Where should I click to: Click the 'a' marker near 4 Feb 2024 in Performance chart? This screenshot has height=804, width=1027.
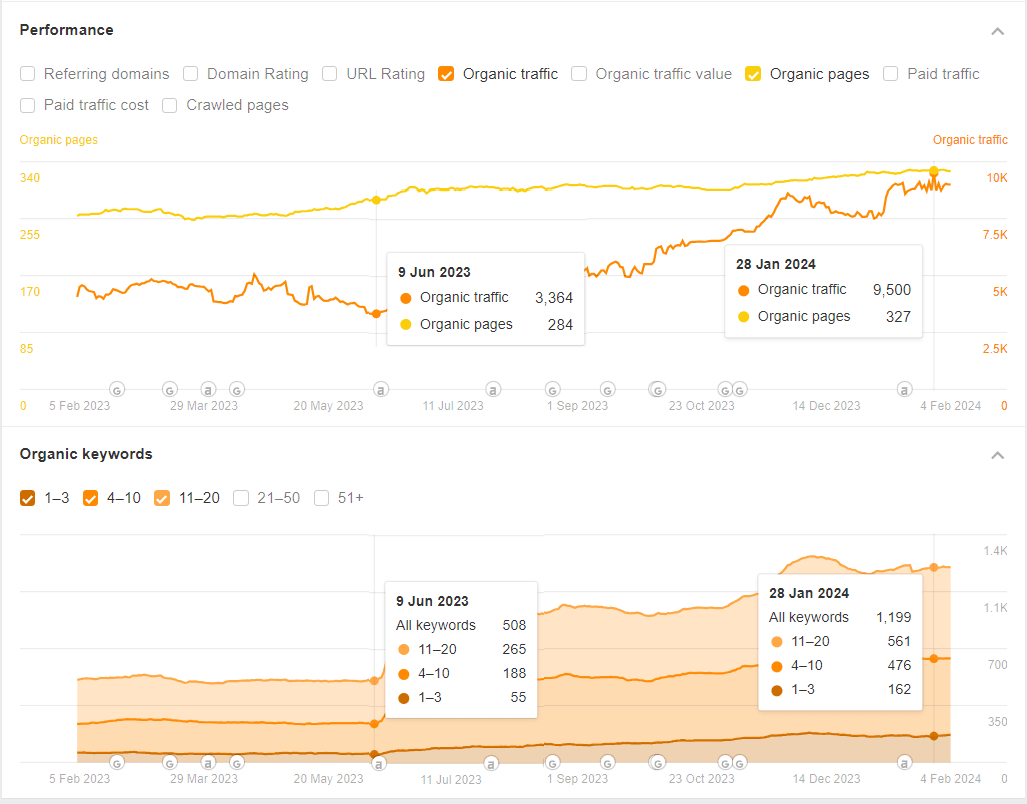pos(904,389)
